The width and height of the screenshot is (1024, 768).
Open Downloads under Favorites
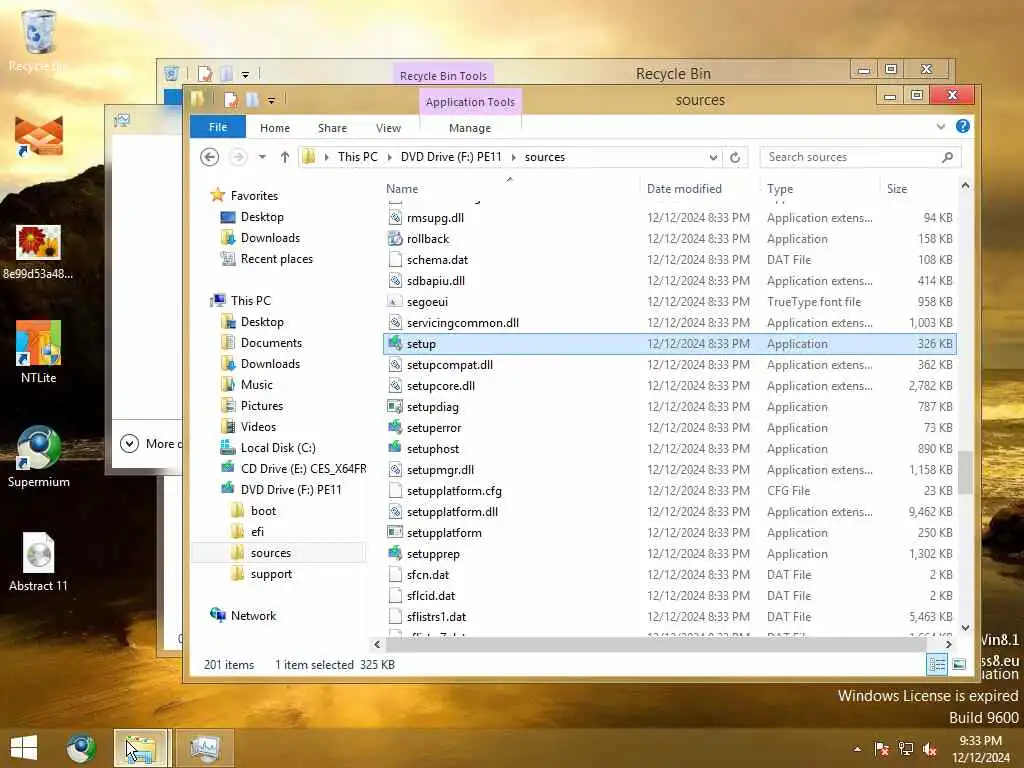pyautogui.click(x=270, y=238)
